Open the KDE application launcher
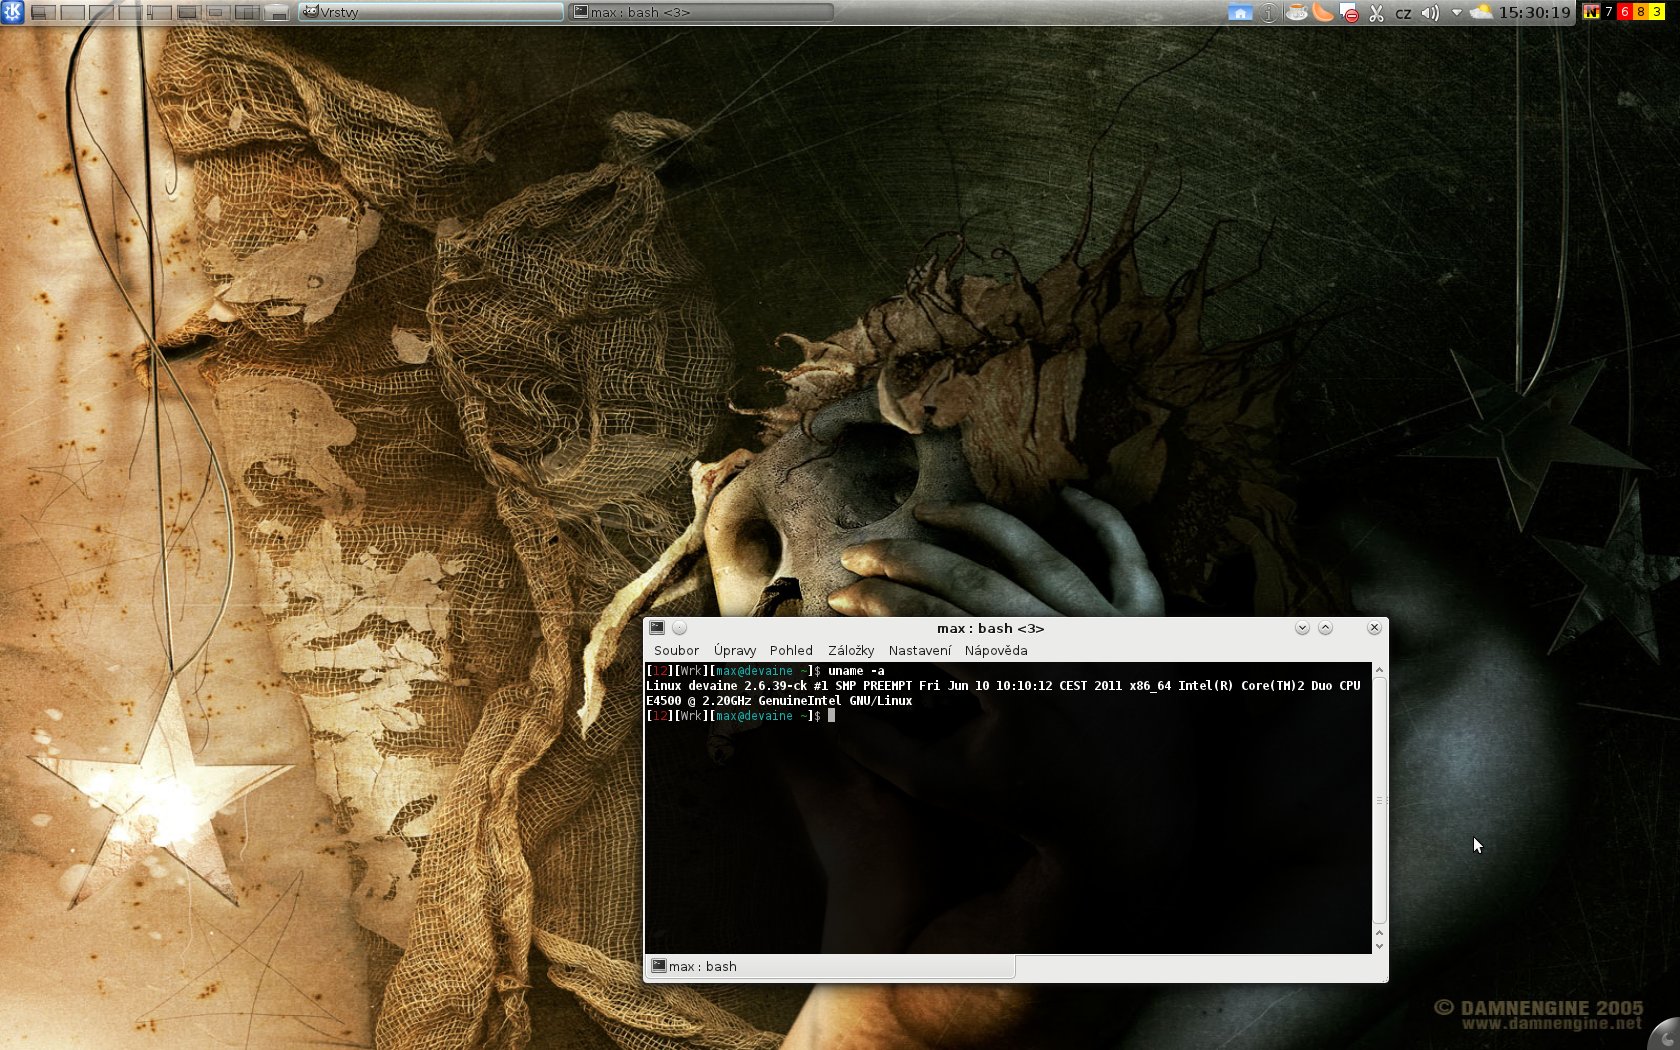 point(12,12)
